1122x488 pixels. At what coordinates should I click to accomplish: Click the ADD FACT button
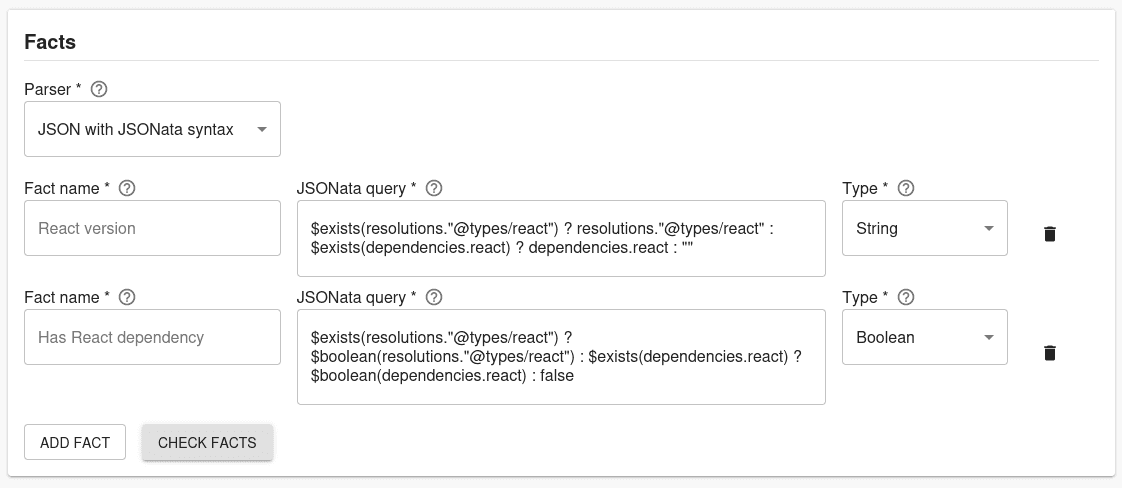[x=75, y=442]
